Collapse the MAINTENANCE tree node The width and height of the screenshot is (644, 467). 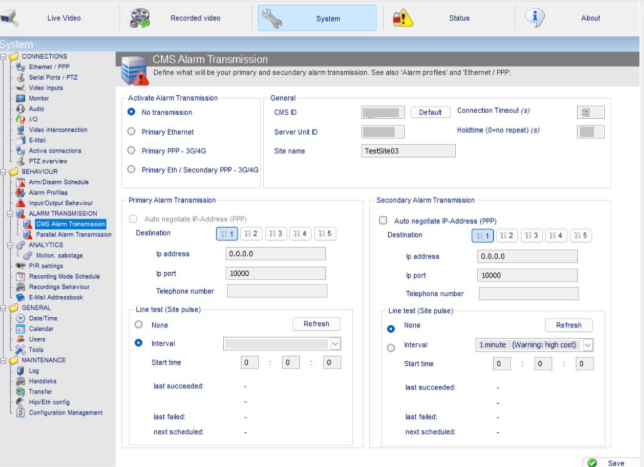3,361
